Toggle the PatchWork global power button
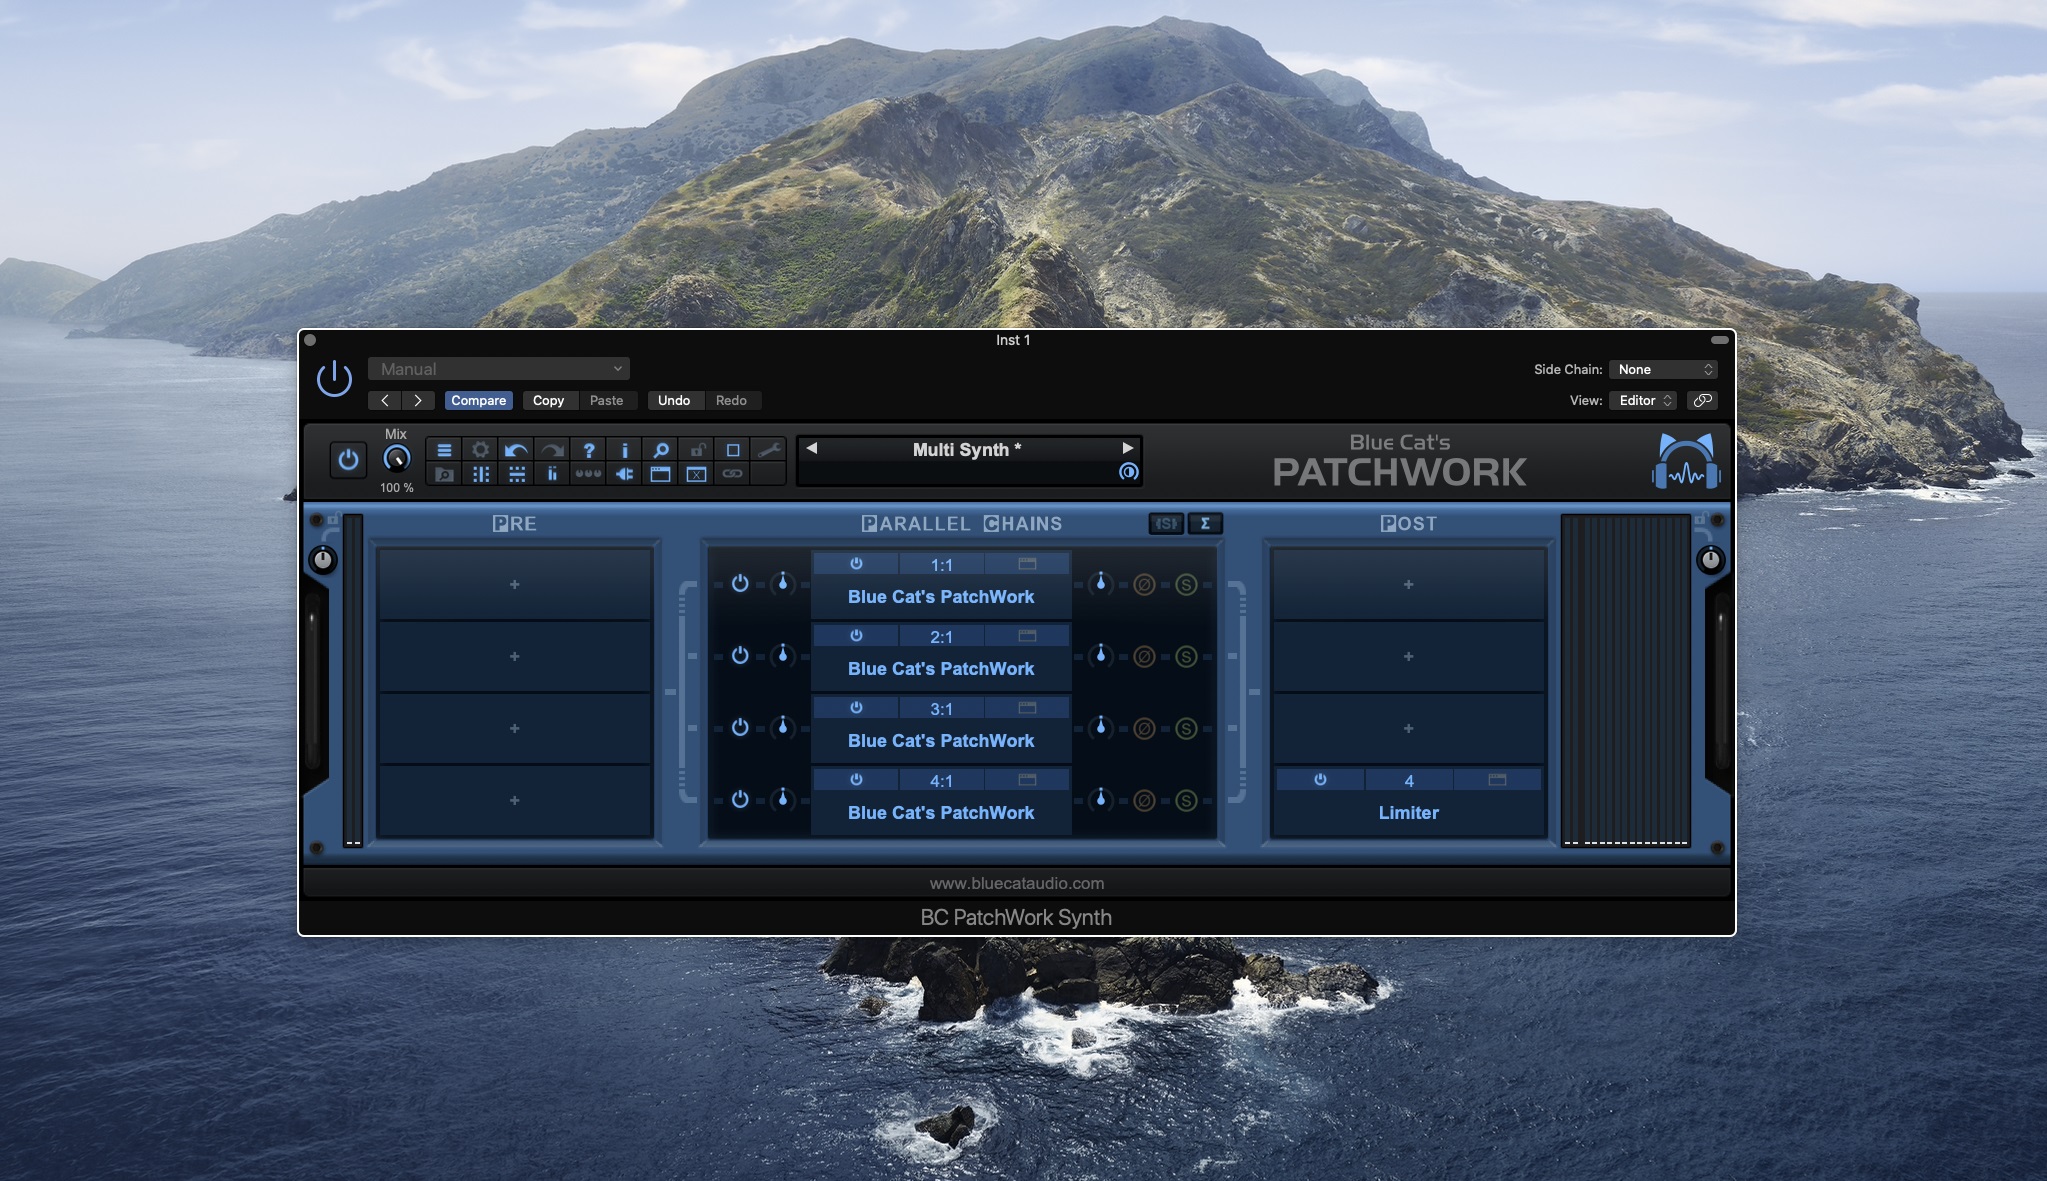2047x1181 pixels. coord(348,460)
